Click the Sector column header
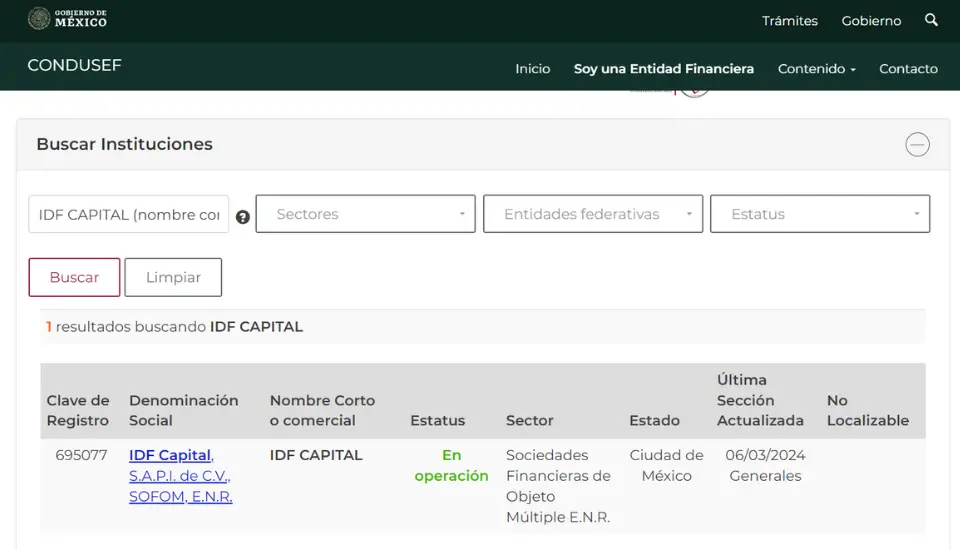Viewport: 960px width, 550px height. (x=530, y=421)
